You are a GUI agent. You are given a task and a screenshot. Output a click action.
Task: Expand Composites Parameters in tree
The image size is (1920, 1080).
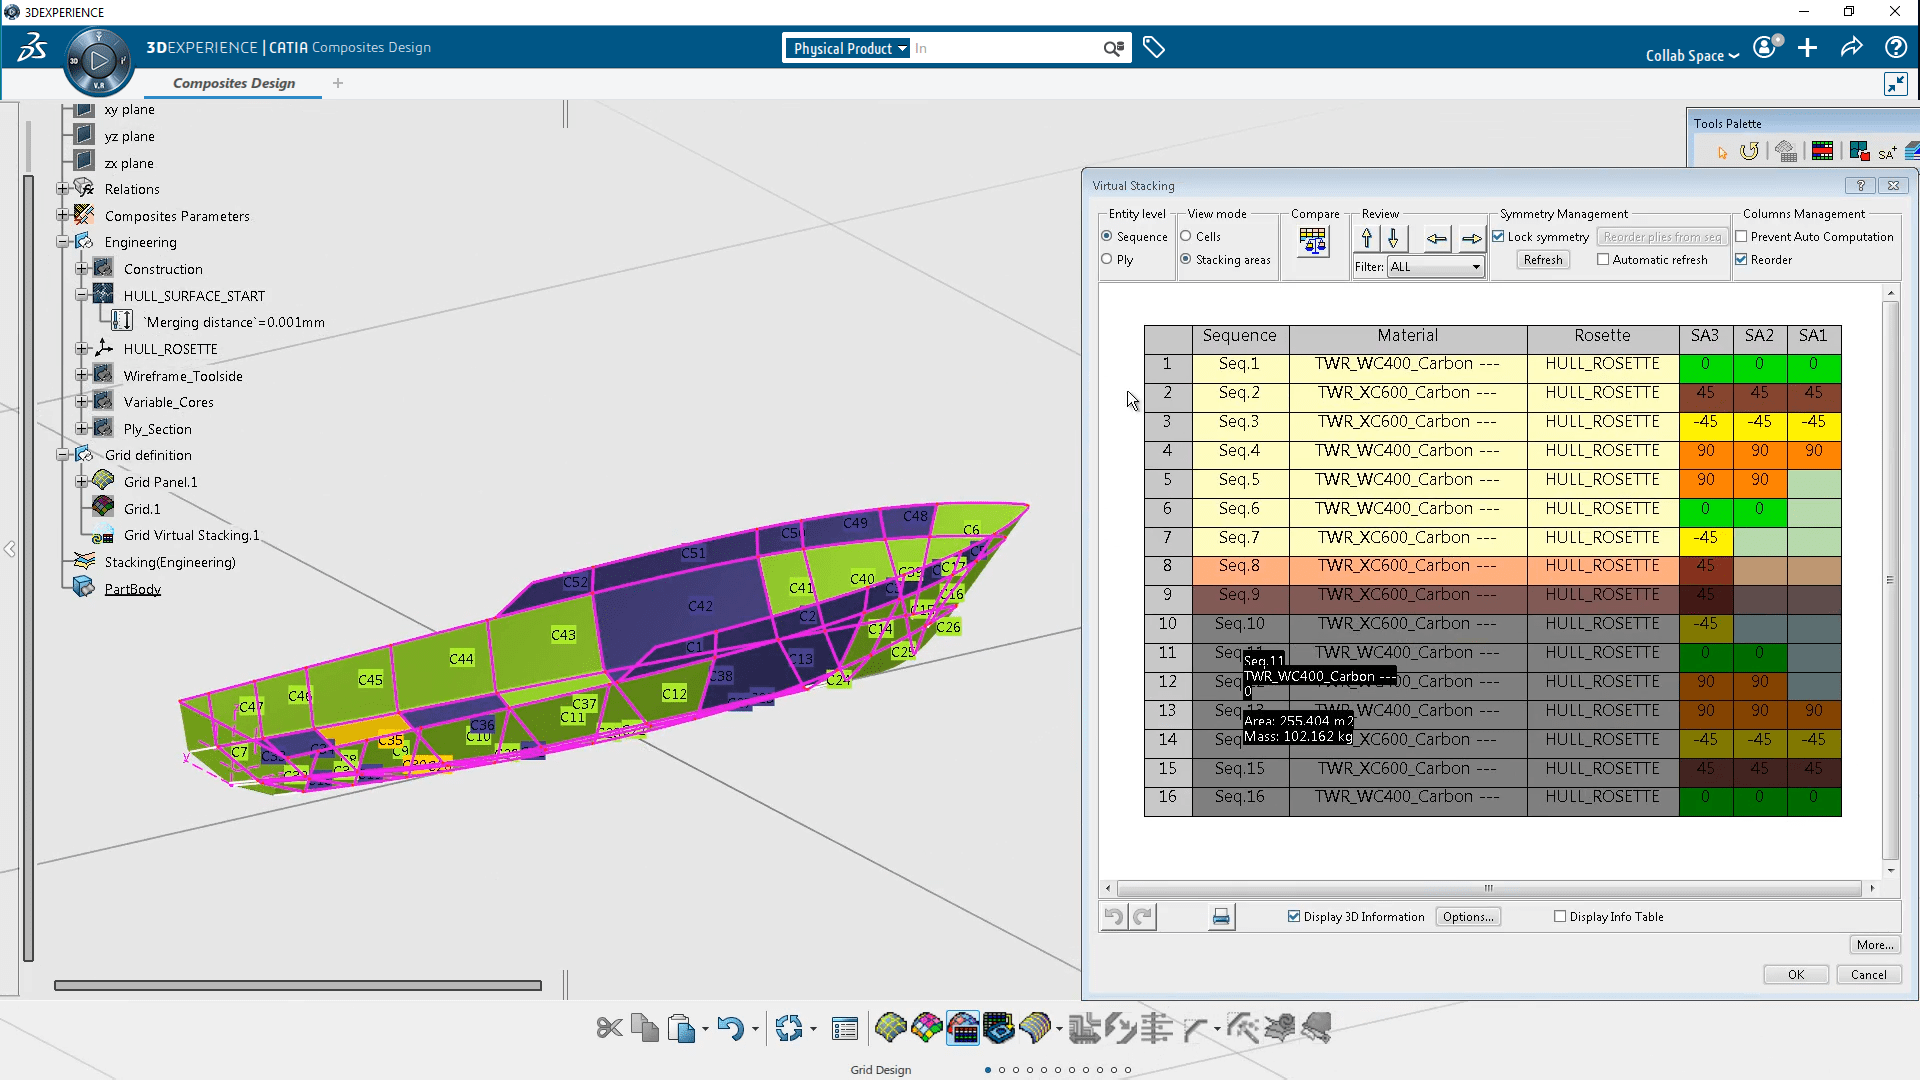[x=62, y=215]
